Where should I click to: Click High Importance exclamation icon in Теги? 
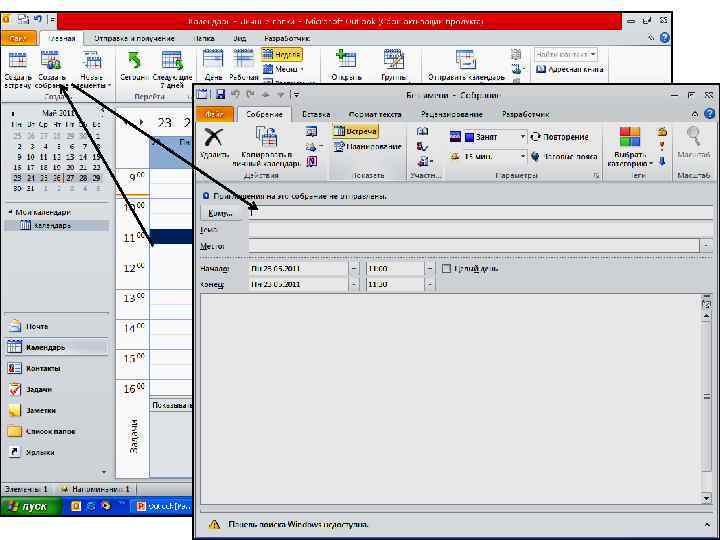pyautogui.click(x=662, y=146)
